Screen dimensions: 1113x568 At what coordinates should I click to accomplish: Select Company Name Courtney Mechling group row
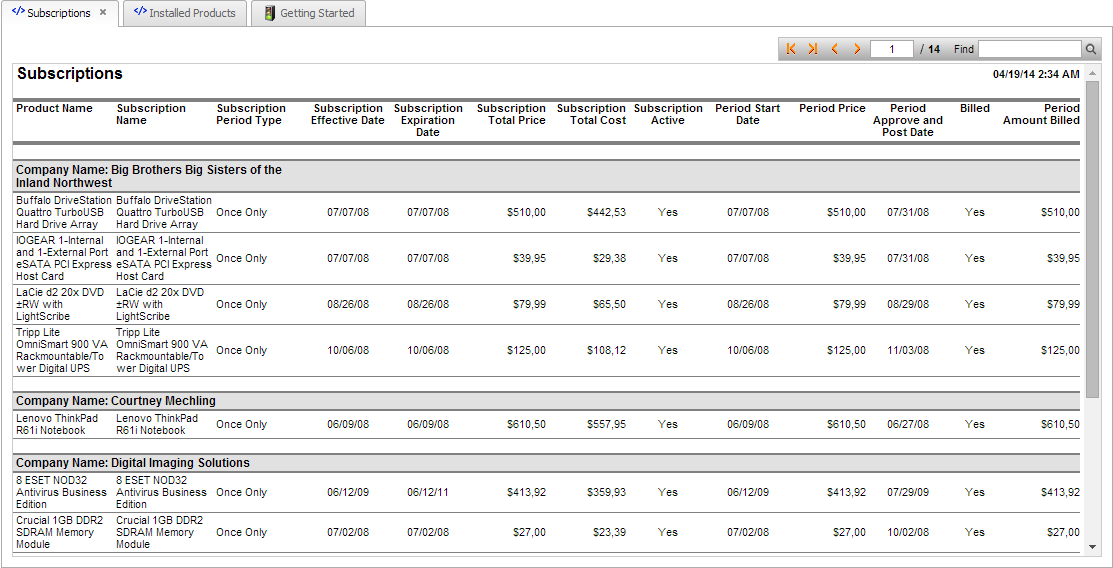tap(116, 401)
